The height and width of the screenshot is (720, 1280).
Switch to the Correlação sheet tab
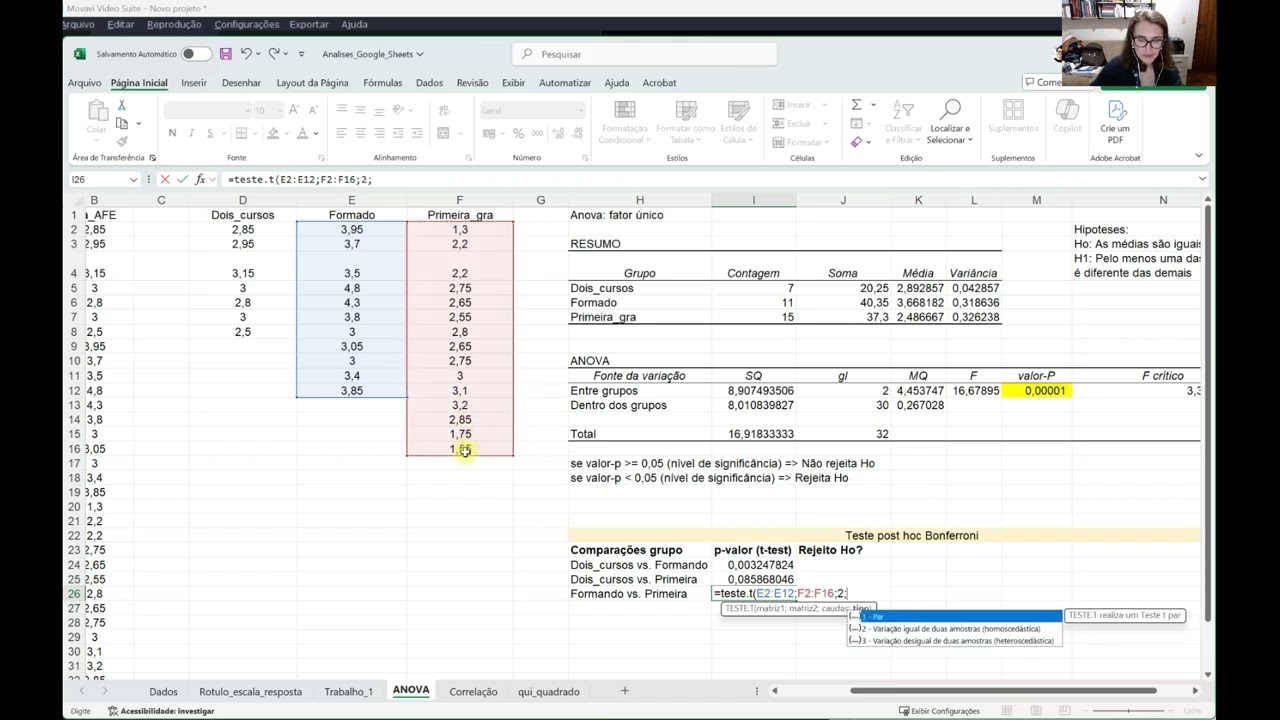[473, 692]
